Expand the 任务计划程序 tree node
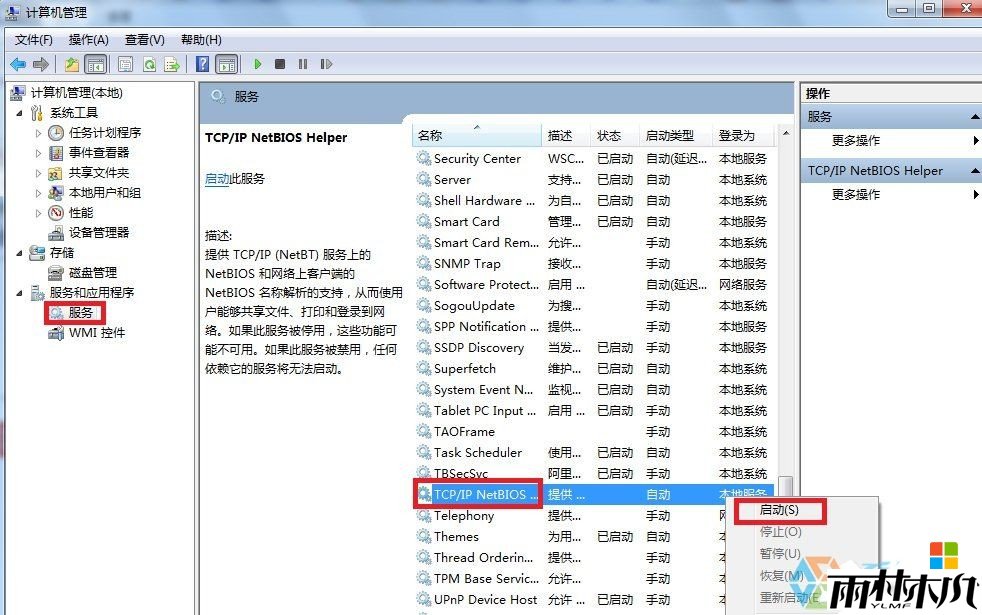 [39, 133]
